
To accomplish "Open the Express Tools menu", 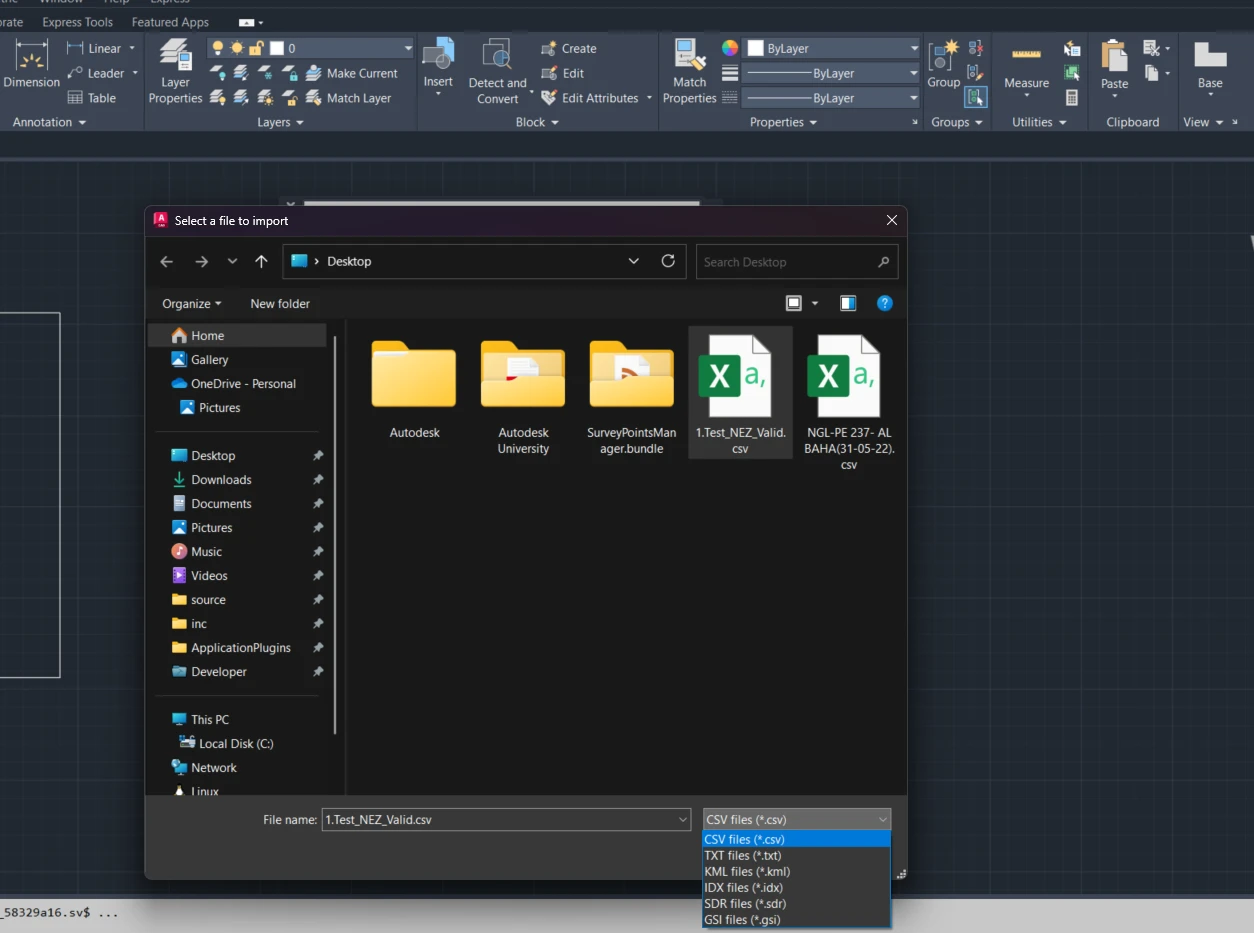I will click(77, 21).
